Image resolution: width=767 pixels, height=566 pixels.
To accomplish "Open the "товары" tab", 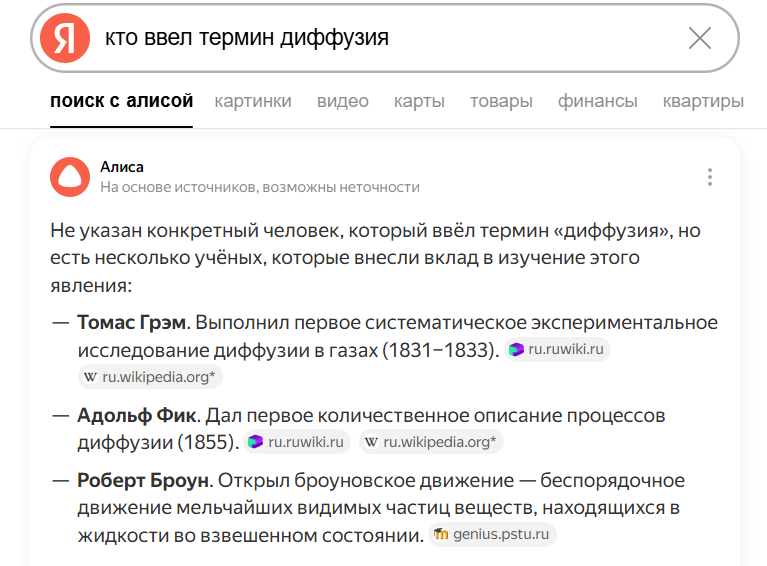I will tap(501, 101).
